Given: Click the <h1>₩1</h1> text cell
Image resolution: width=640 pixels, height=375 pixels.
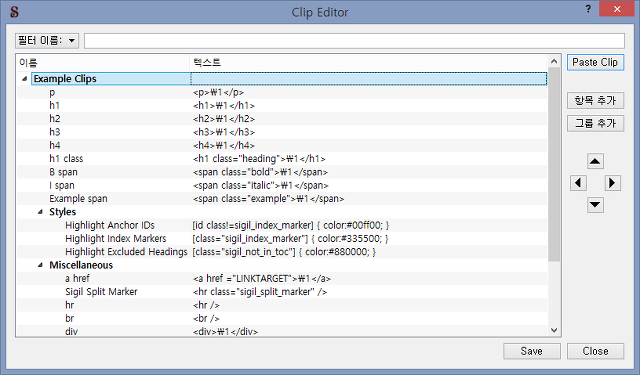Looking at the screenshot, I should (x=224, y=105).
